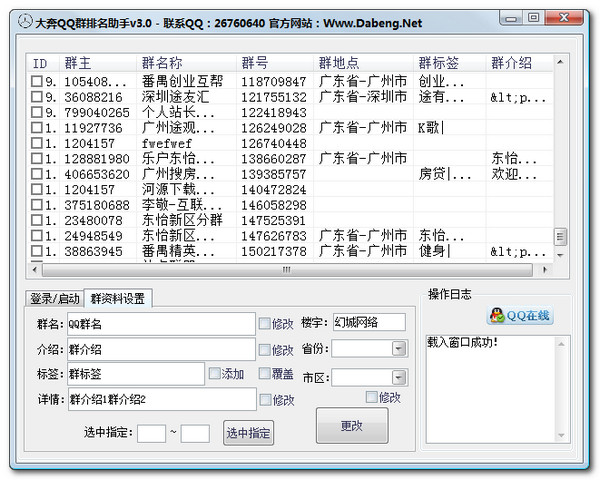
Task: Click group name 东怡新区分群
Action: pyautogui.click(x=182, y=220)
